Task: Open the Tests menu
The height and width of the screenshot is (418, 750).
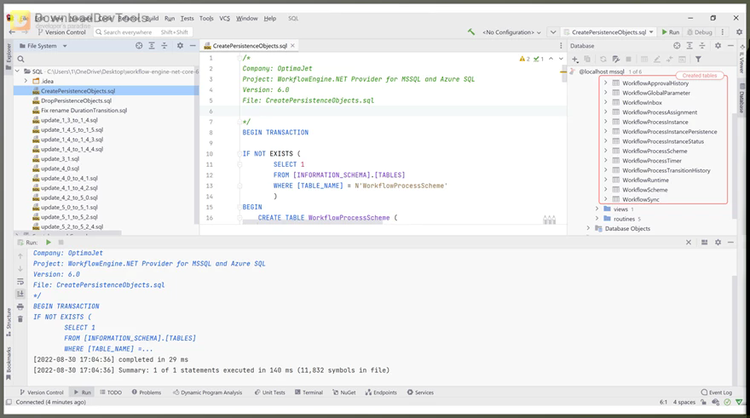Action: pos(187,18)
